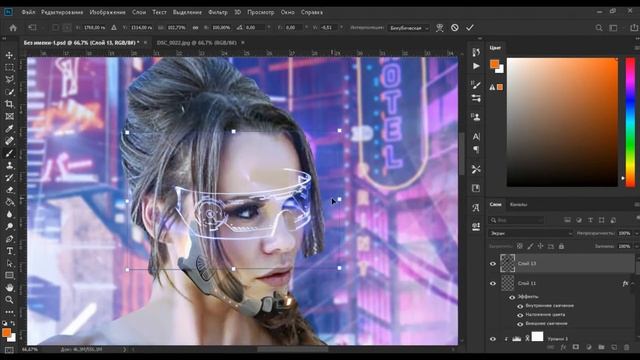Switch to DSC_0022.jpg document tab
This screenshot has height=360, width=640.
click(196, 42)
